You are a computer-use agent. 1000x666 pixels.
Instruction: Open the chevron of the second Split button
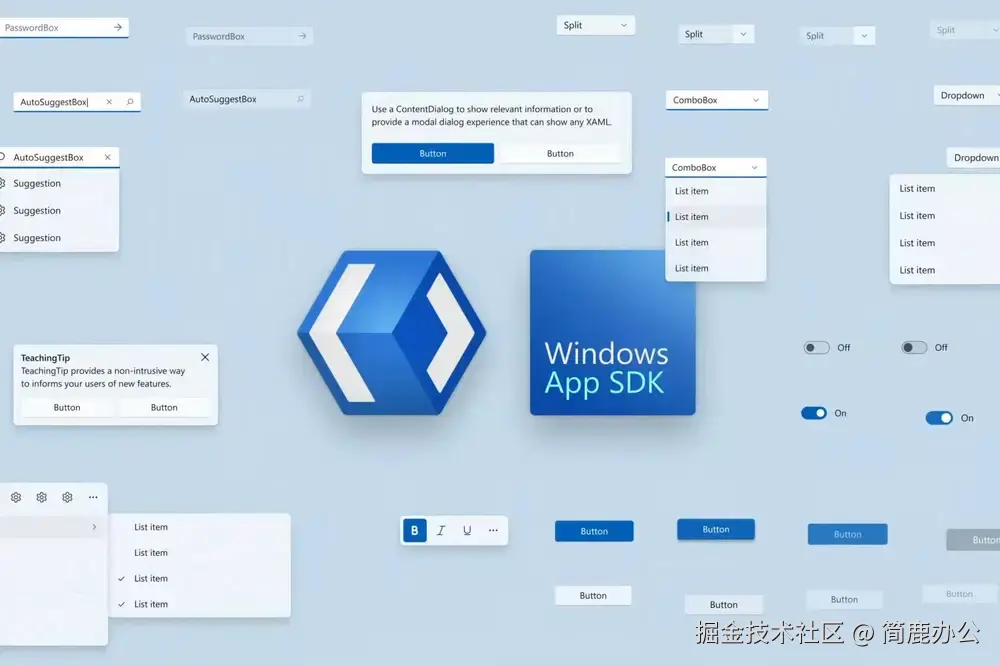[743, 34]
